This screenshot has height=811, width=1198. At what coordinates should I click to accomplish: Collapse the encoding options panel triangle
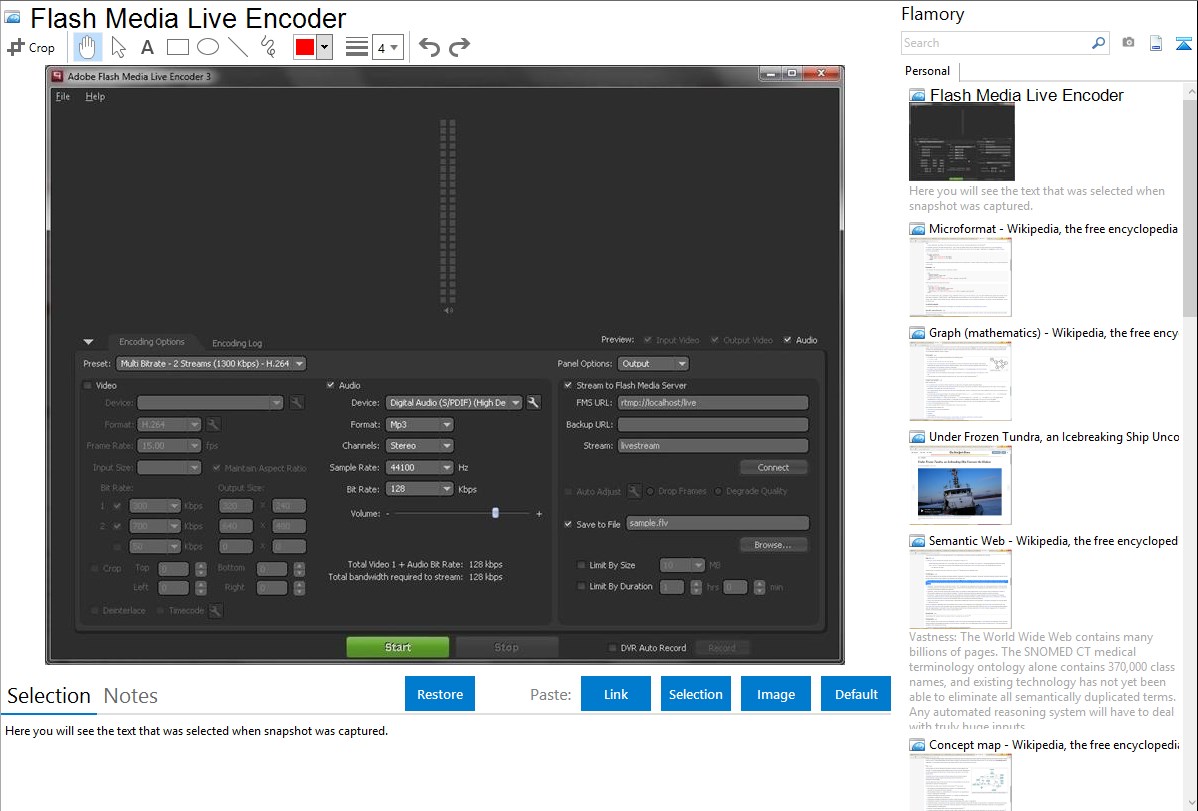[88, 342]
